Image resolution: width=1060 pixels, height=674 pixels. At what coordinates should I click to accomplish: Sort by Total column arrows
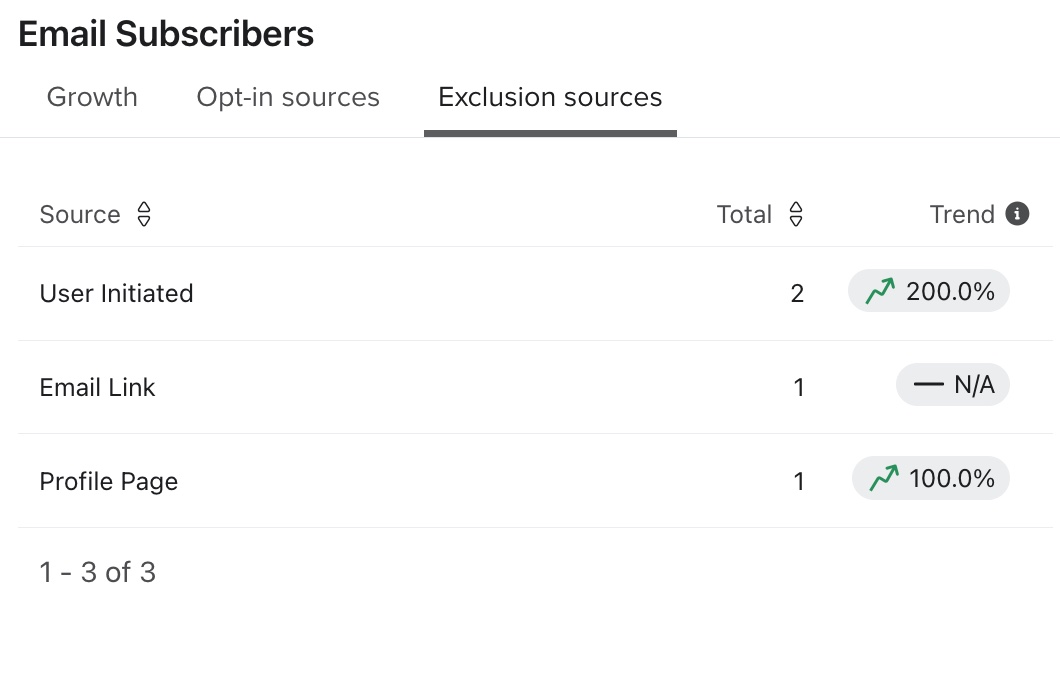pos(796,214)
